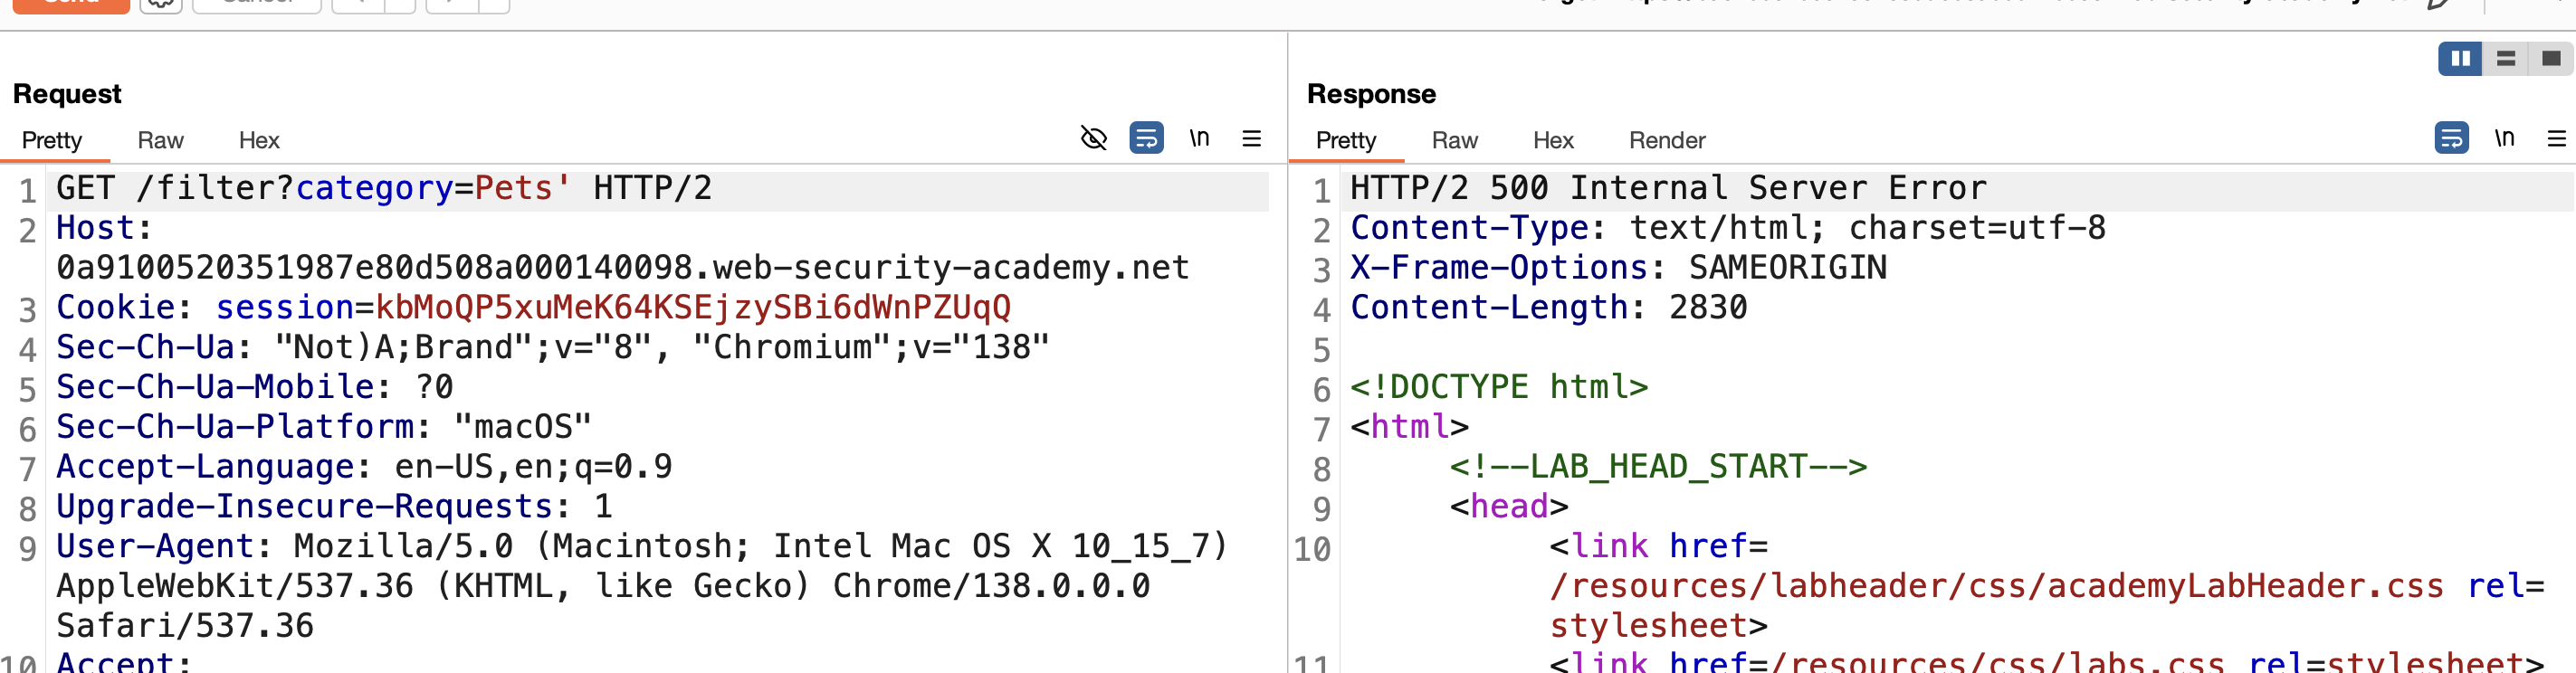Toggle word wrap icon in Request pane
This screenshot has width=2576, height=673.
pos(1146,138)
